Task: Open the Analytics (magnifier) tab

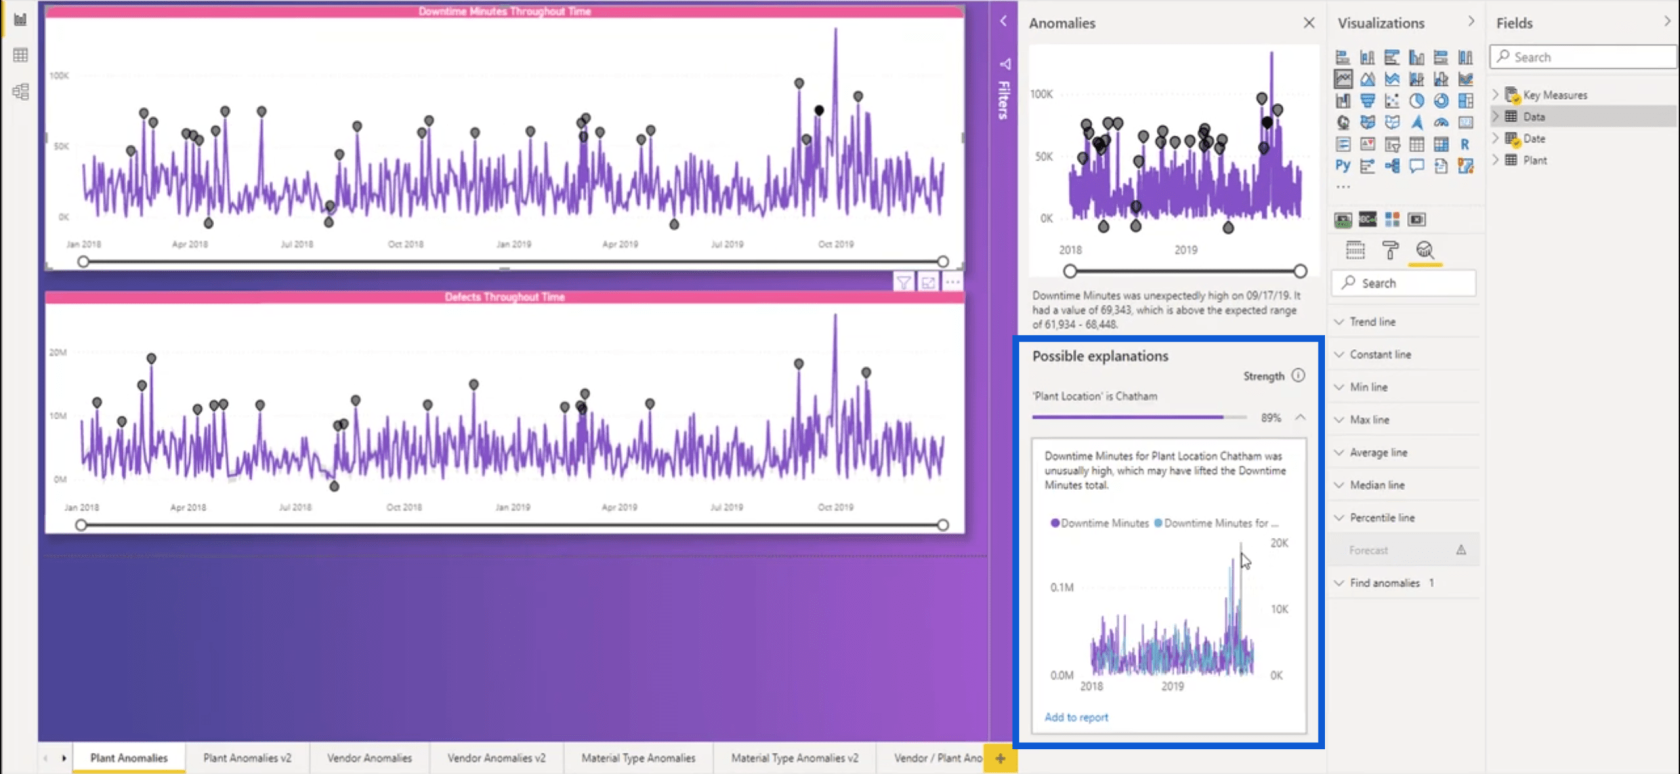Action: [x=1425, y=250]
